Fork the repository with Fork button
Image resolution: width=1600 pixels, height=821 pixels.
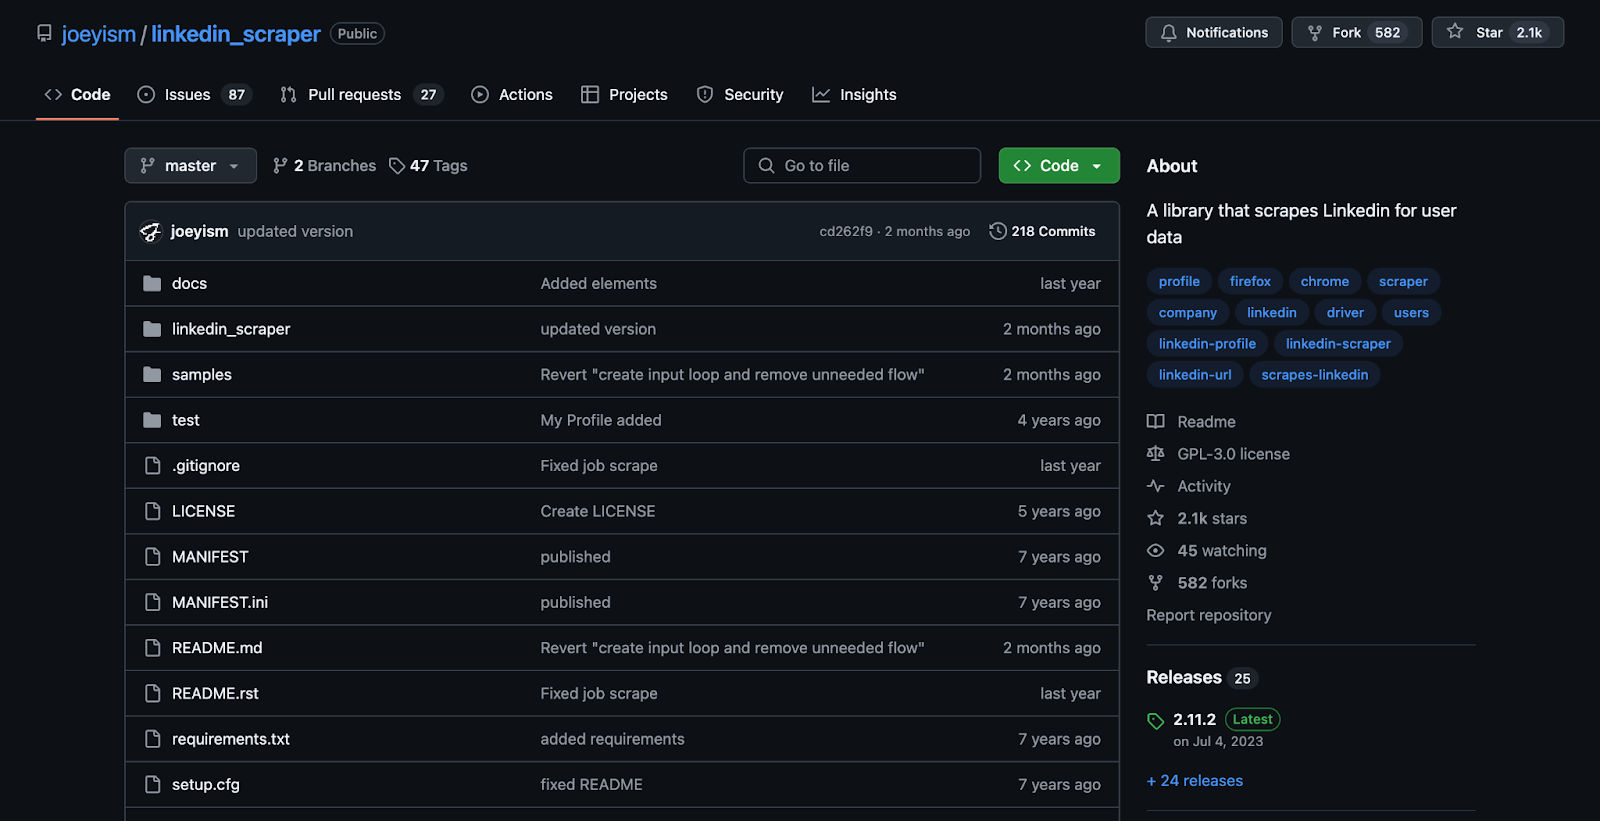coord(1357,33)
